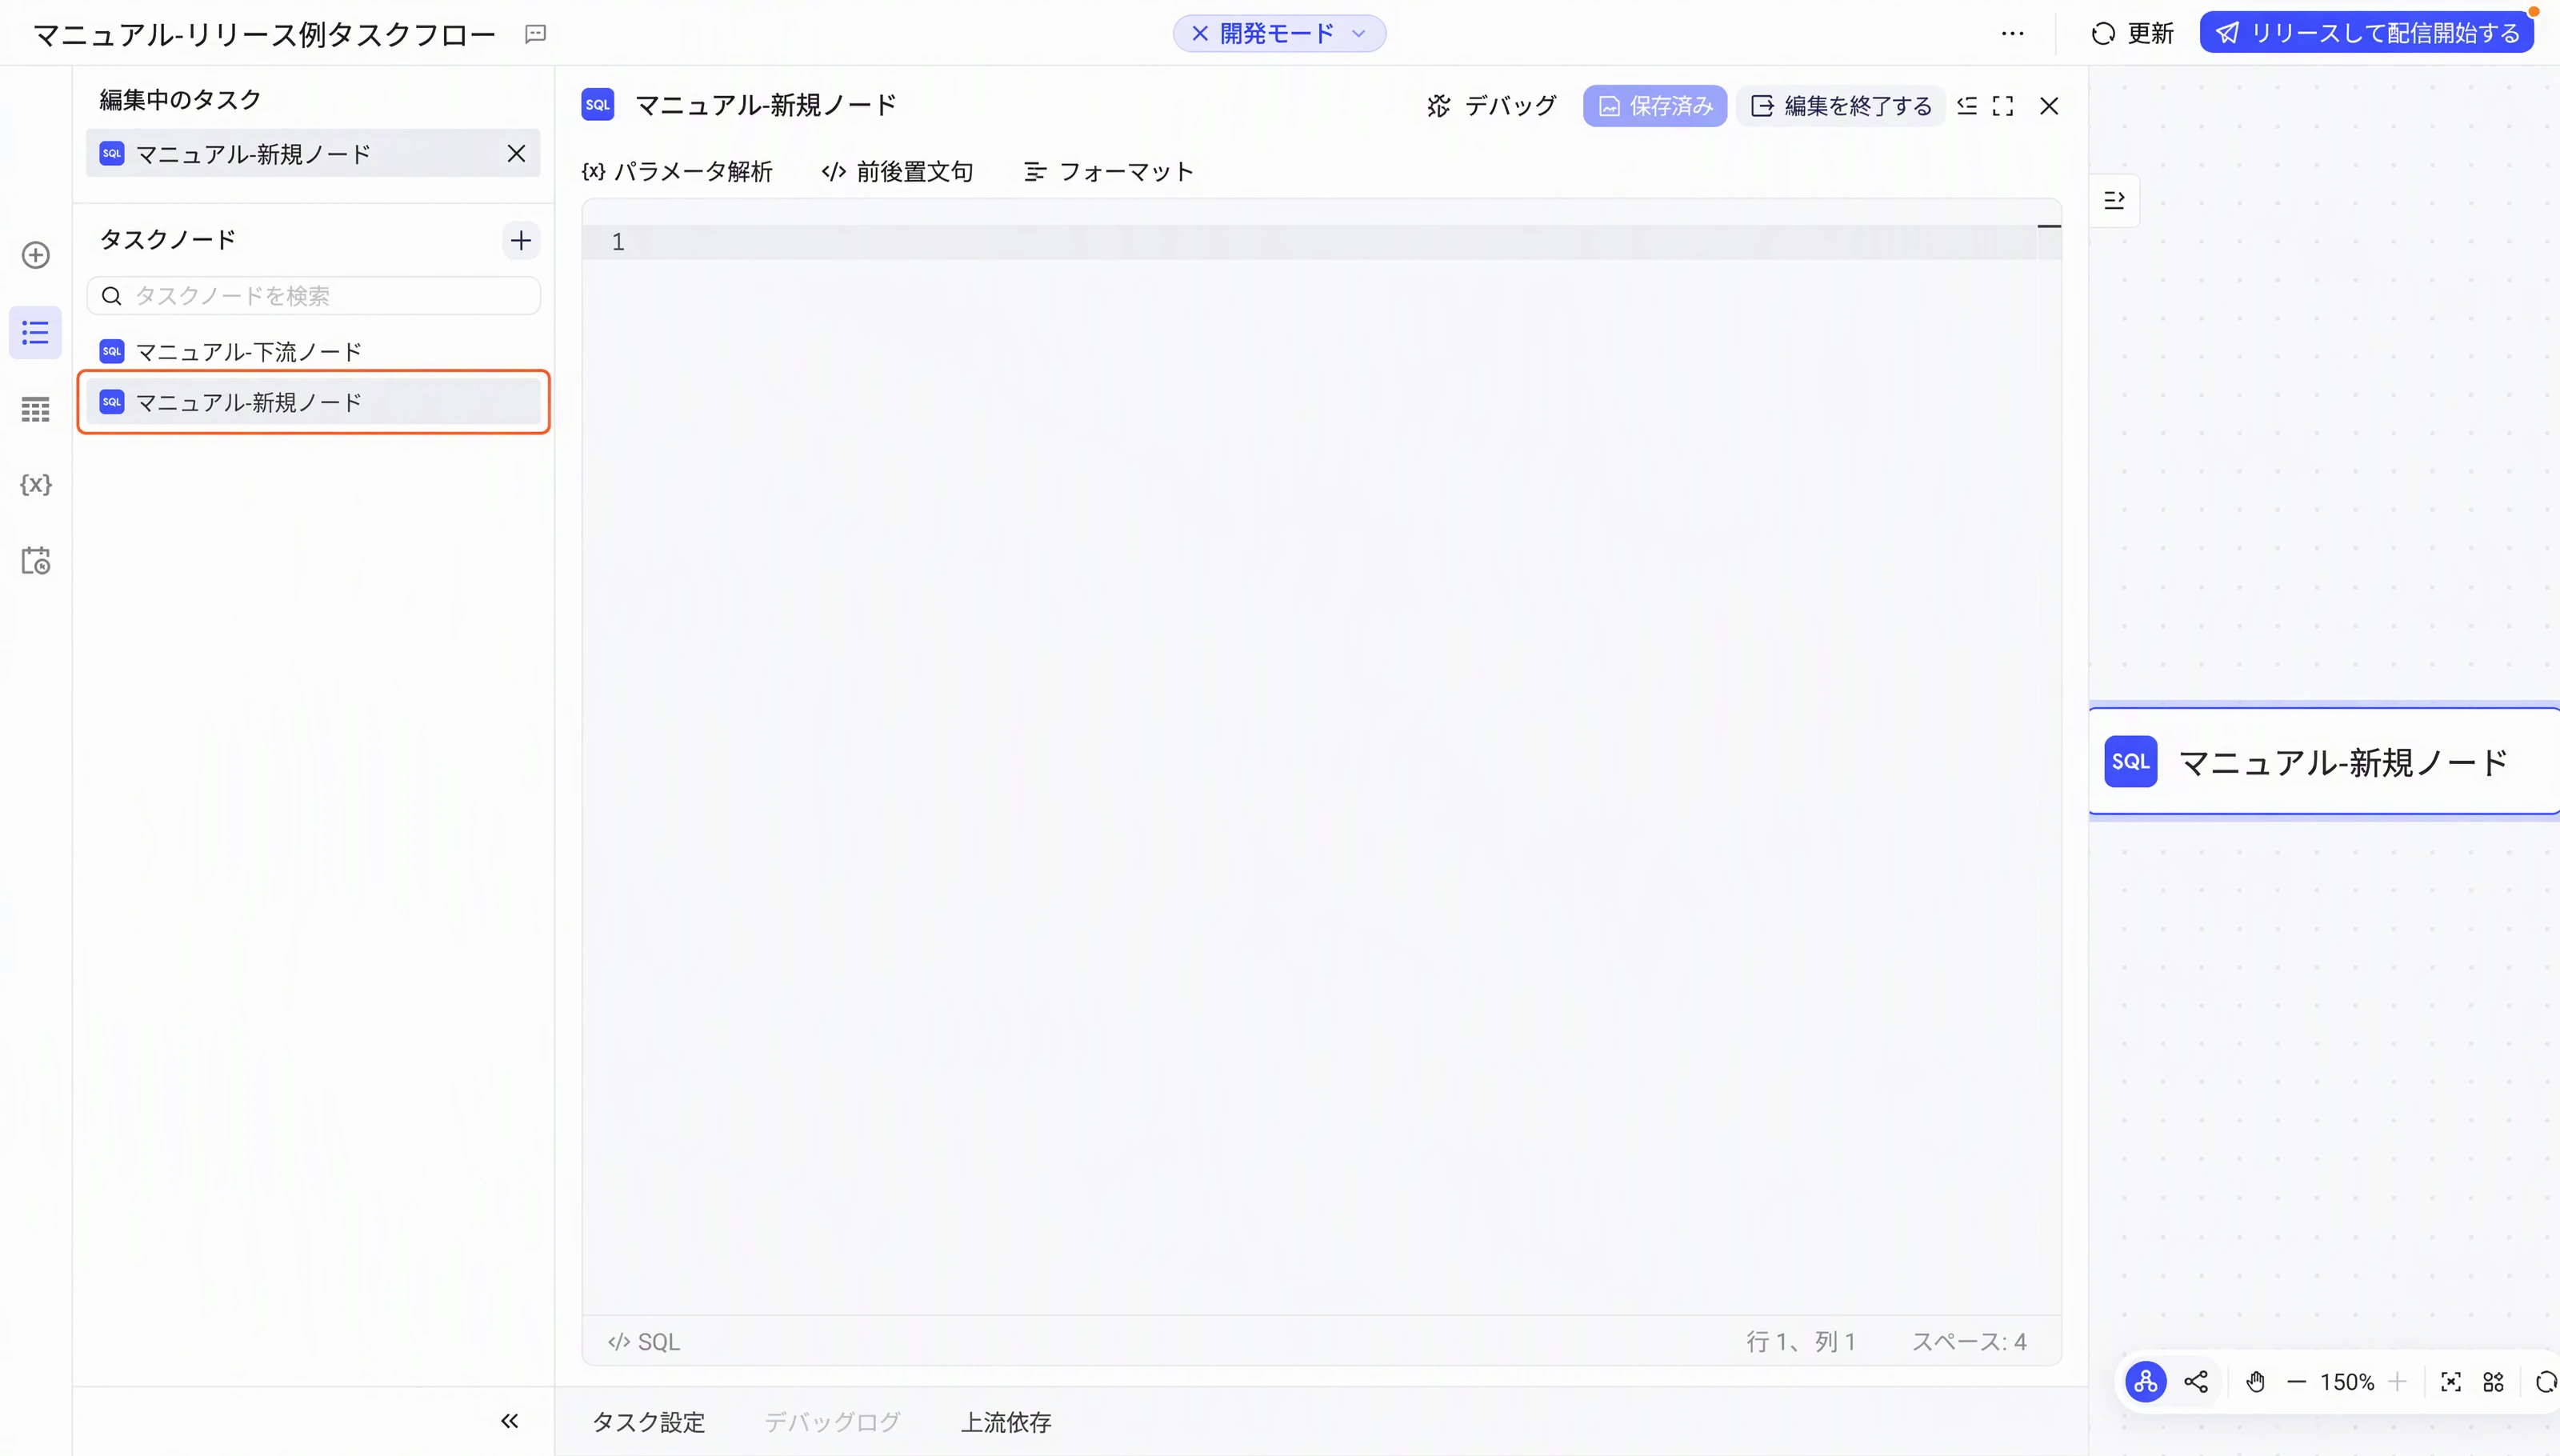
Task: Select the hand pan tool
Action: 2255,1382
